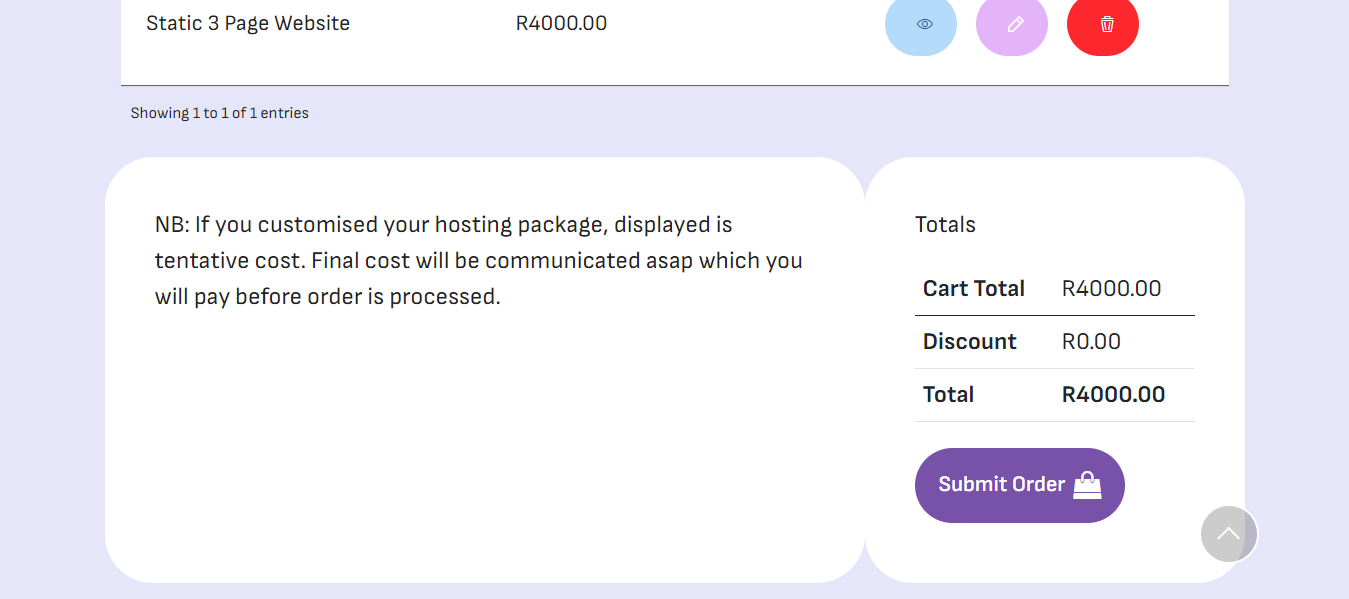Click the pencil edit icon button
The width and height of the screenshot is (1349, 599).
(1011, 23)
